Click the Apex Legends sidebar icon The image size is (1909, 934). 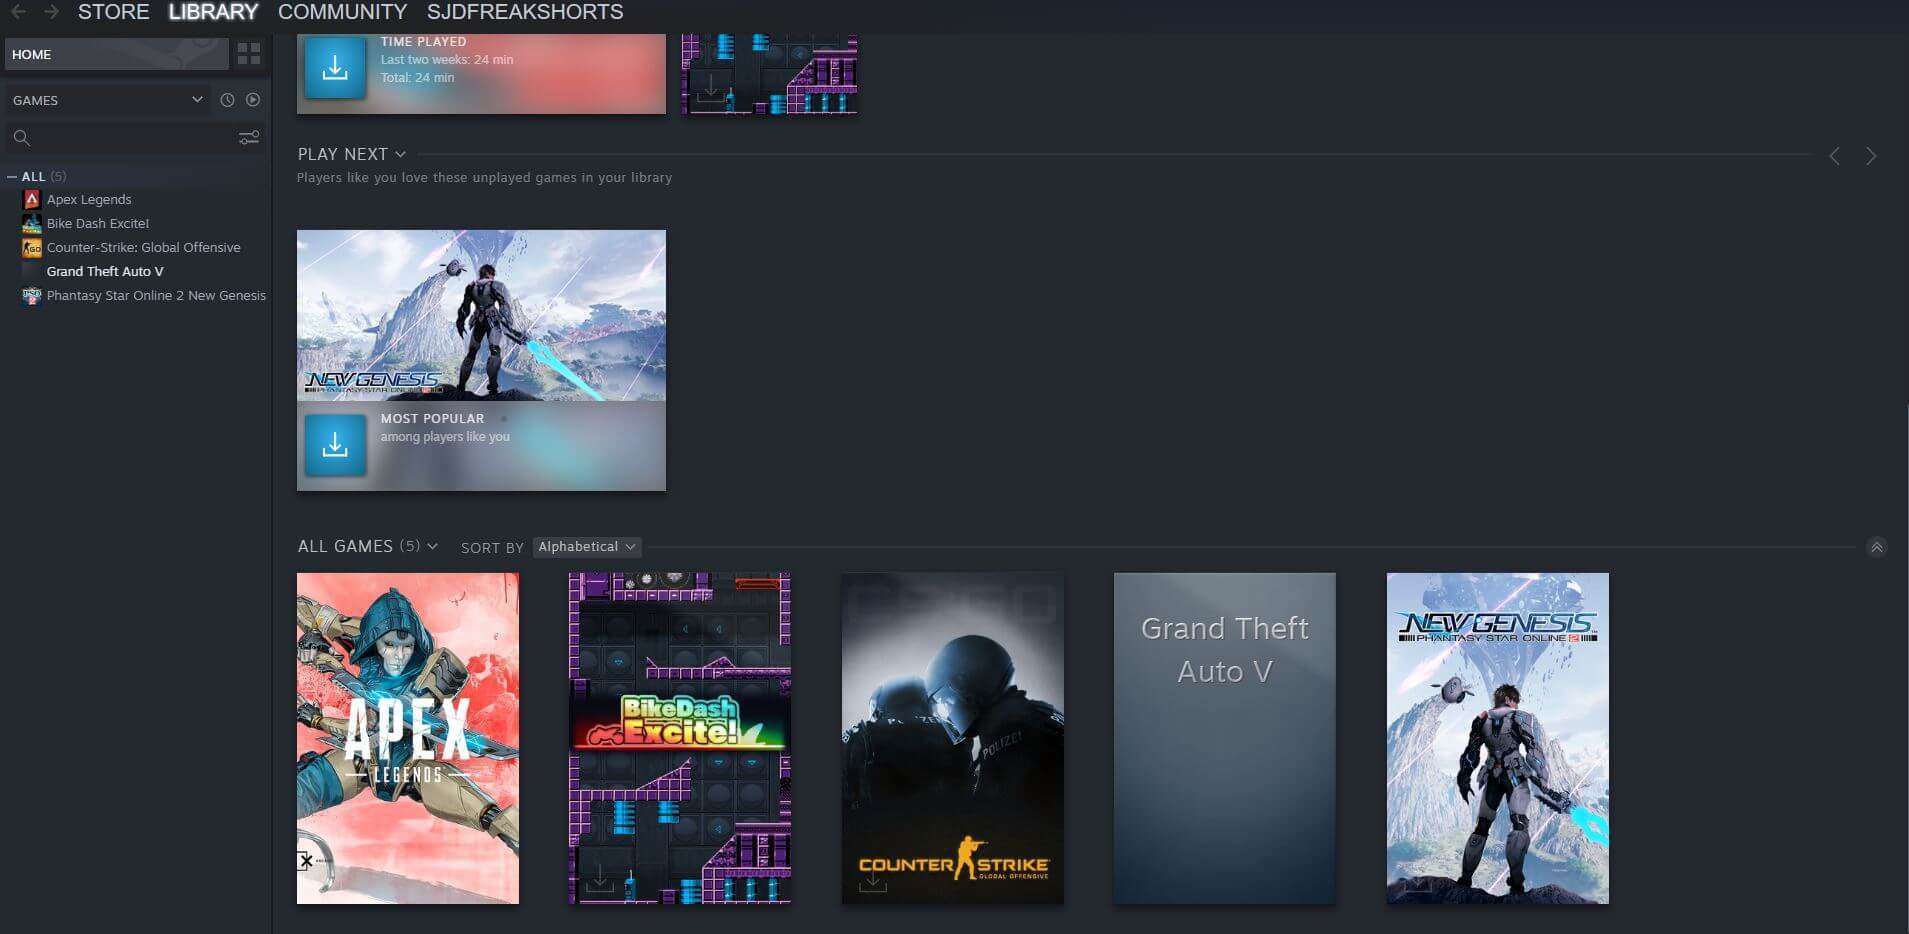tap(32, 199)
